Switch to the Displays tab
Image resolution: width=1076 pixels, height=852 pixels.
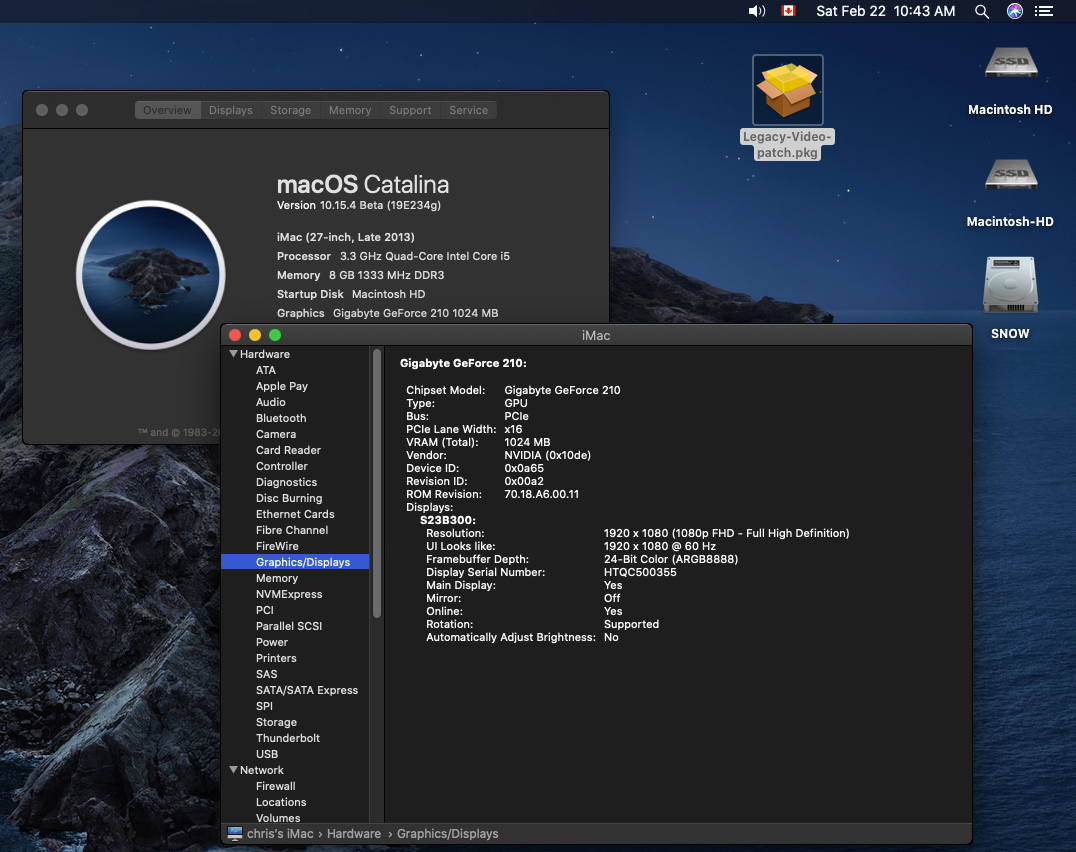pos(231,110)
